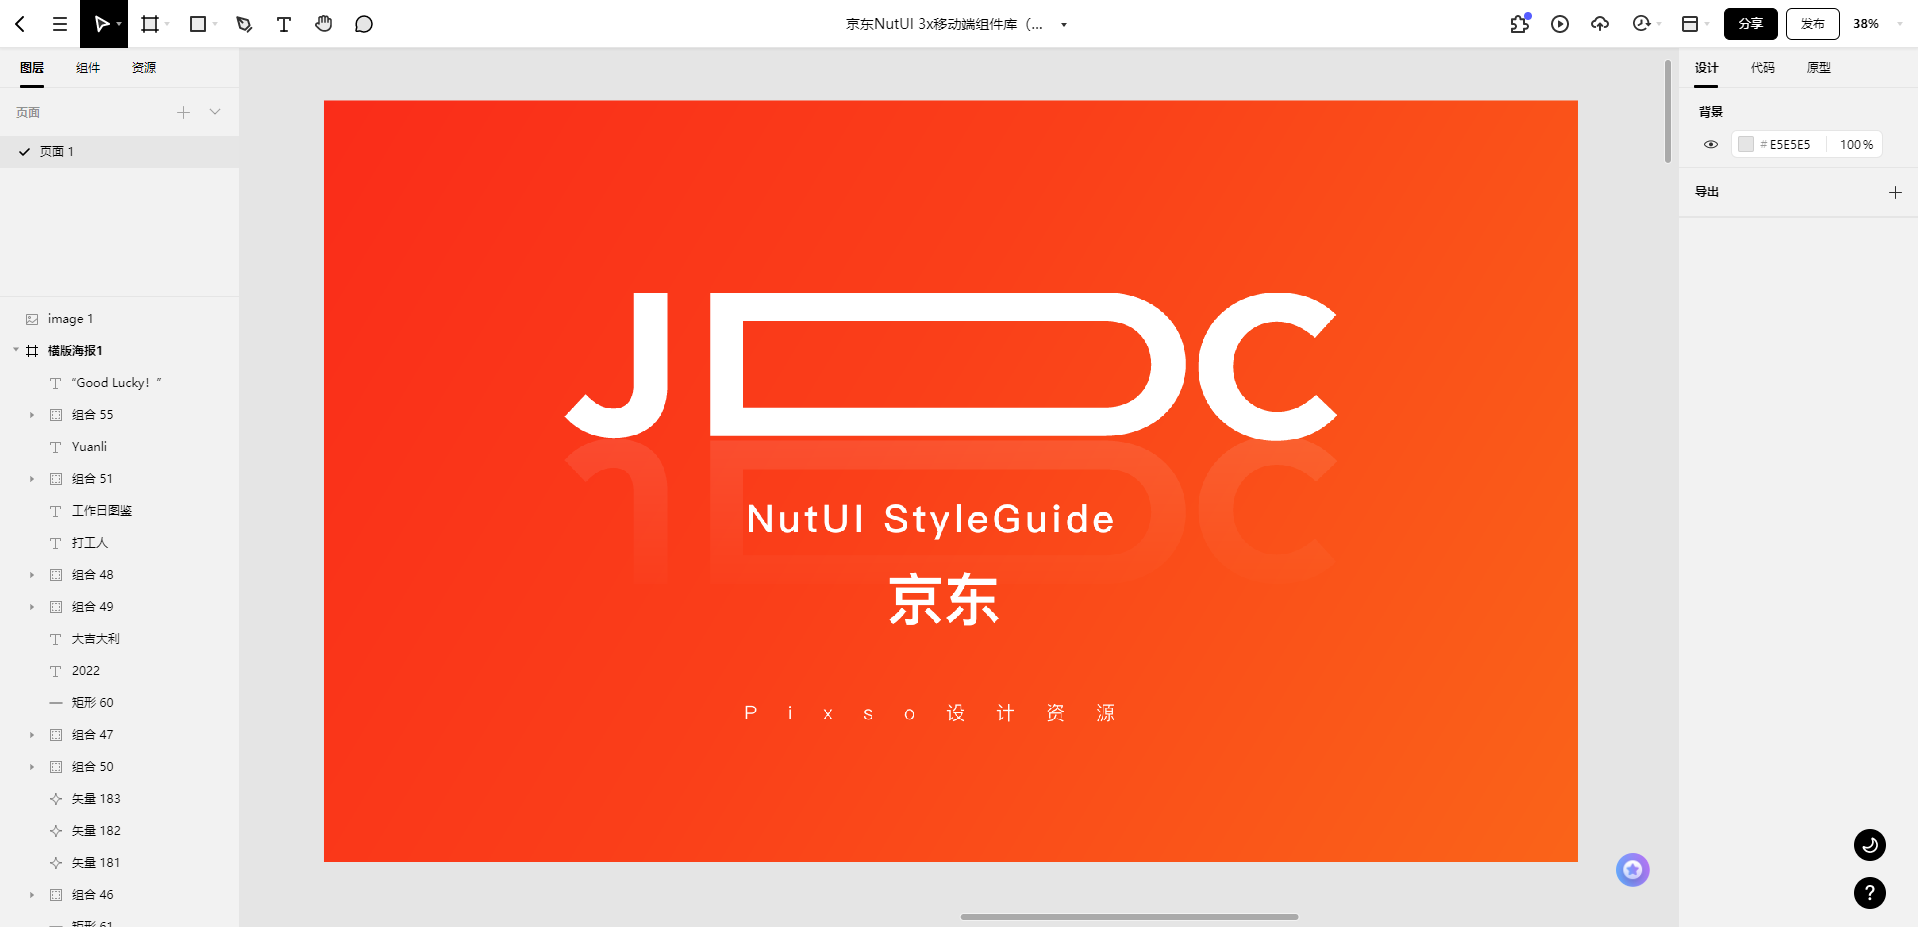Switch to the 原型 tab

click(x=1819, y=68)
